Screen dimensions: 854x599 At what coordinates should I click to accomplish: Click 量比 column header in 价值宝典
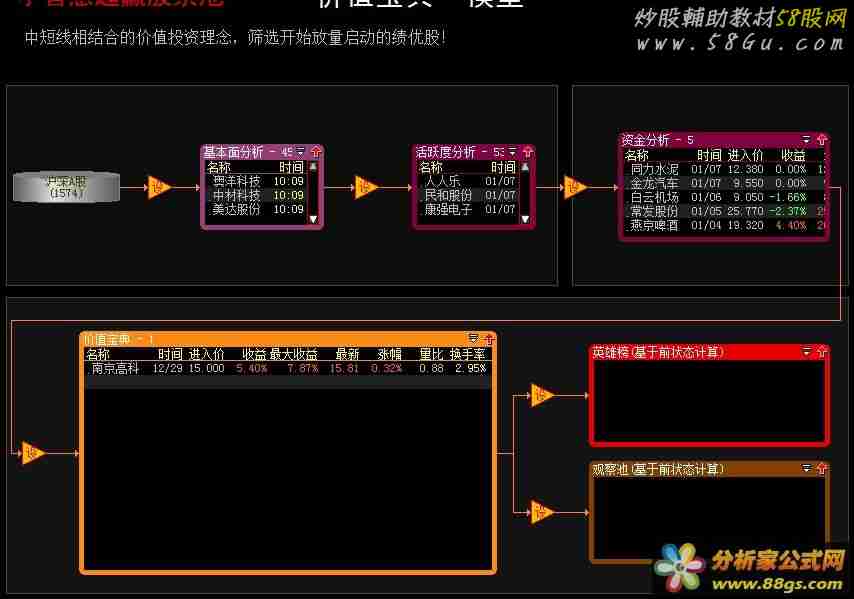[x=431, y=354]
